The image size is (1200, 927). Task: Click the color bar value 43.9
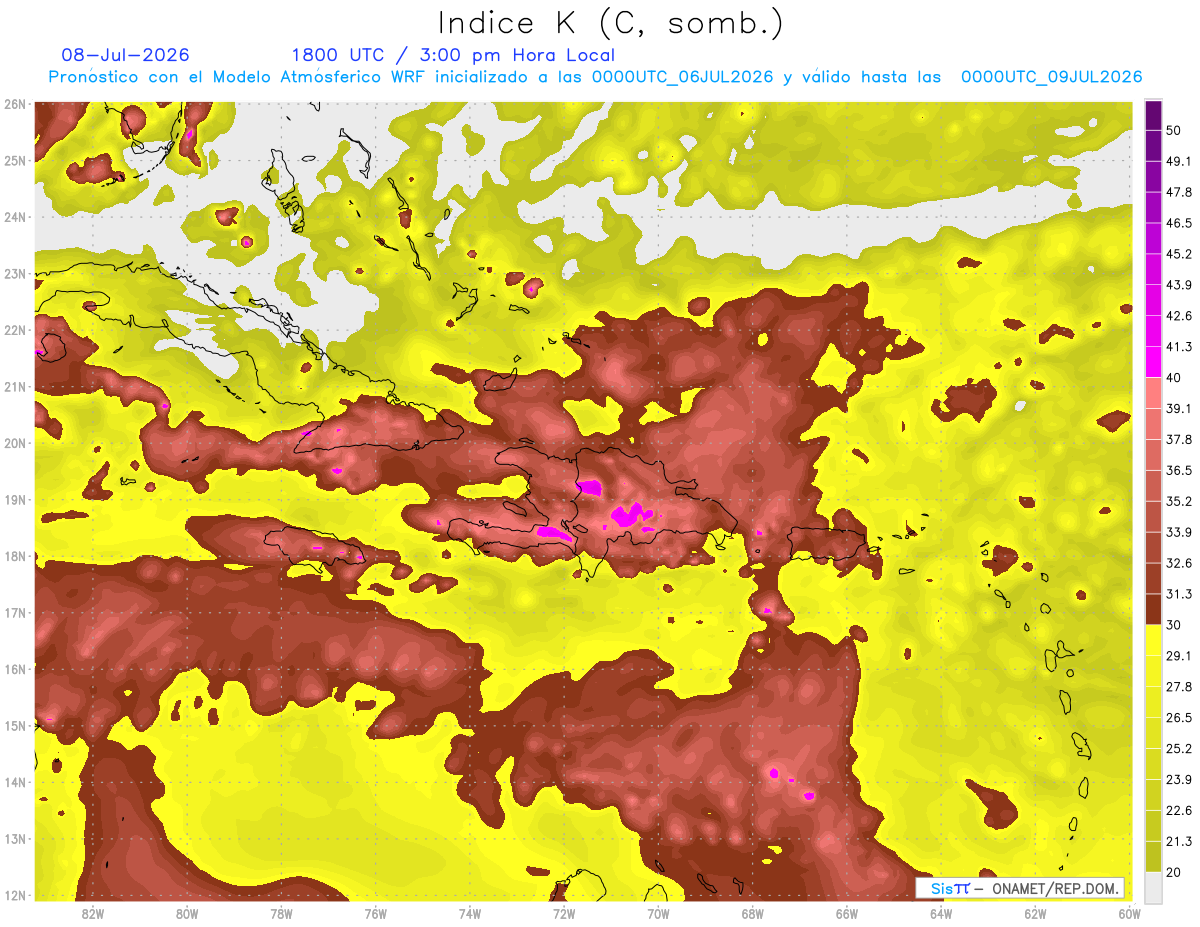tap(1178, 285)
